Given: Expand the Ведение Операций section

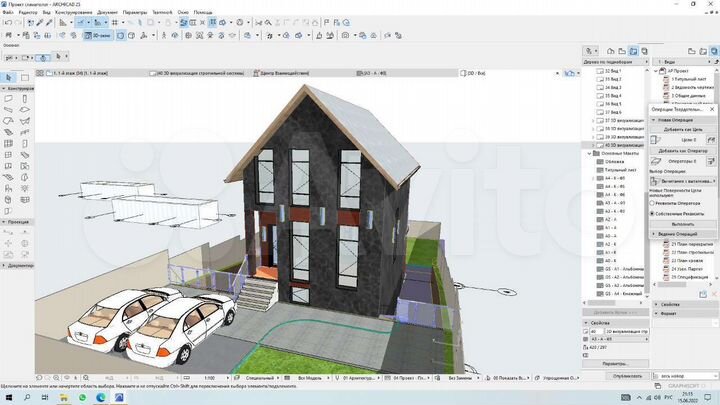Looking at the screenshot, I should tap(654, 234).
